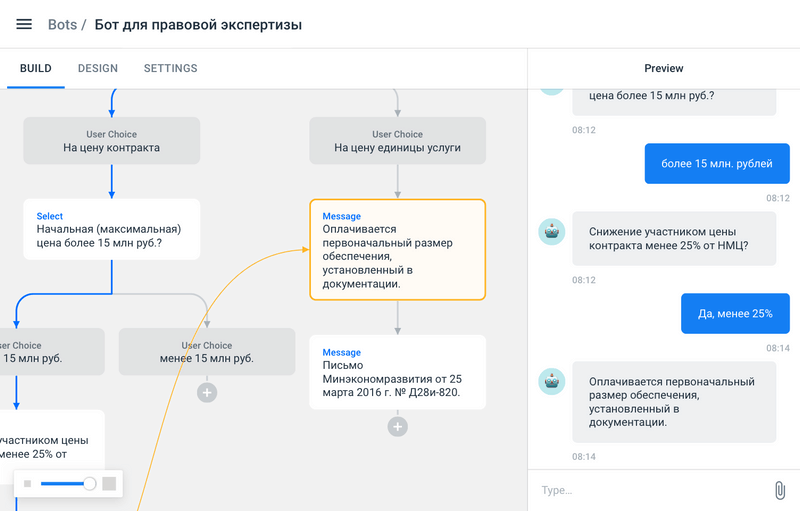Switch to the BUILD tab

click(36, 69)
